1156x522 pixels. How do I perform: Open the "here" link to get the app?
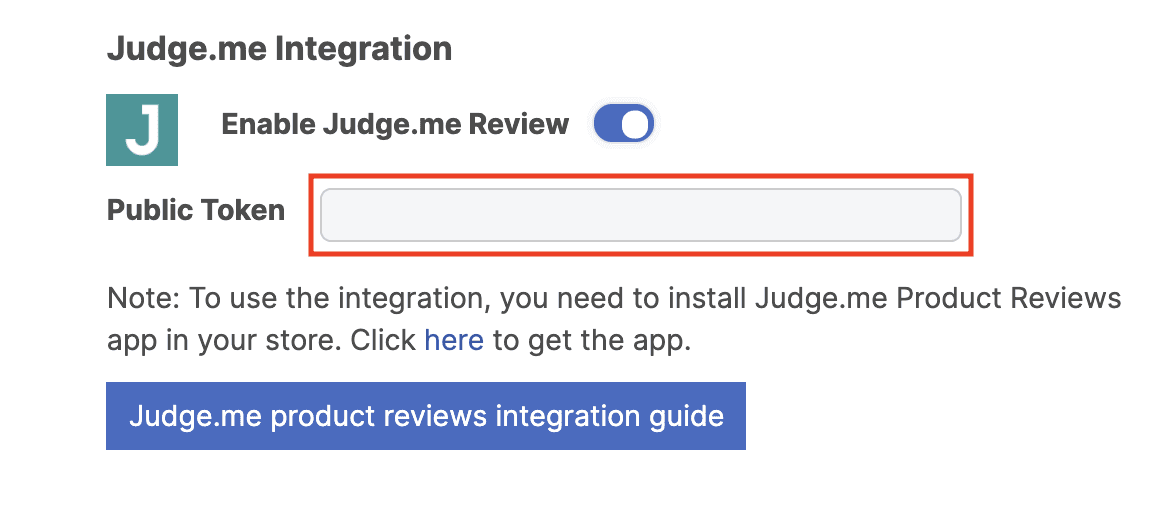pos(454,340)
